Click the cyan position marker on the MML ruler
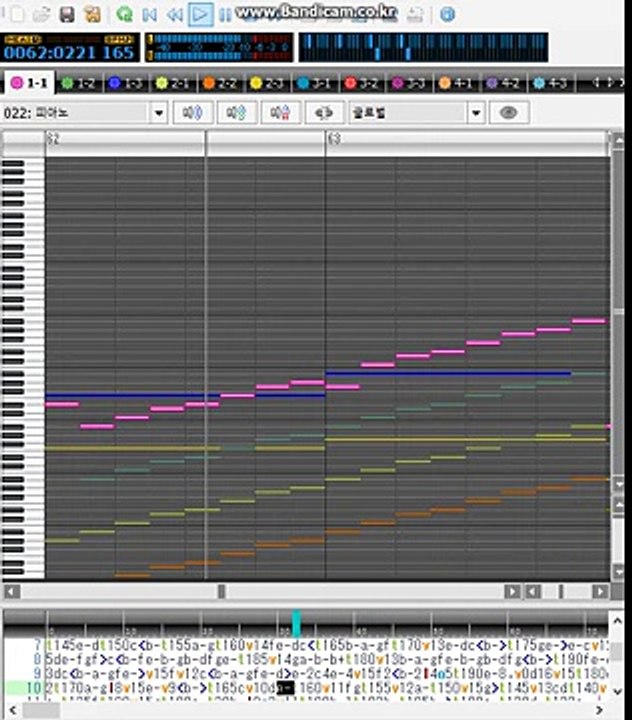632x720 pixels. point(297,623)
